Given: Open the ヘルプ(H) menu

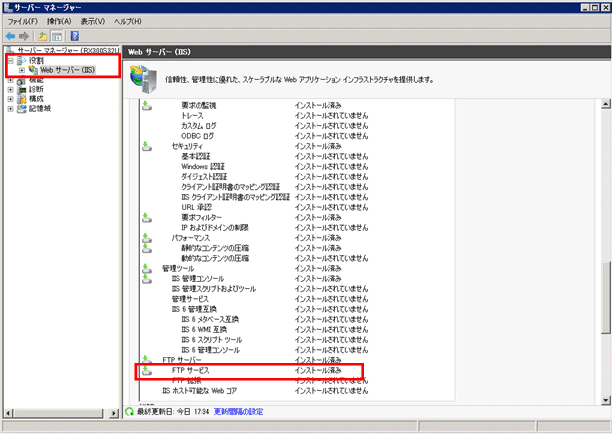Looking at the screenshot, I should pyautogui.click(x=128, y=21).
